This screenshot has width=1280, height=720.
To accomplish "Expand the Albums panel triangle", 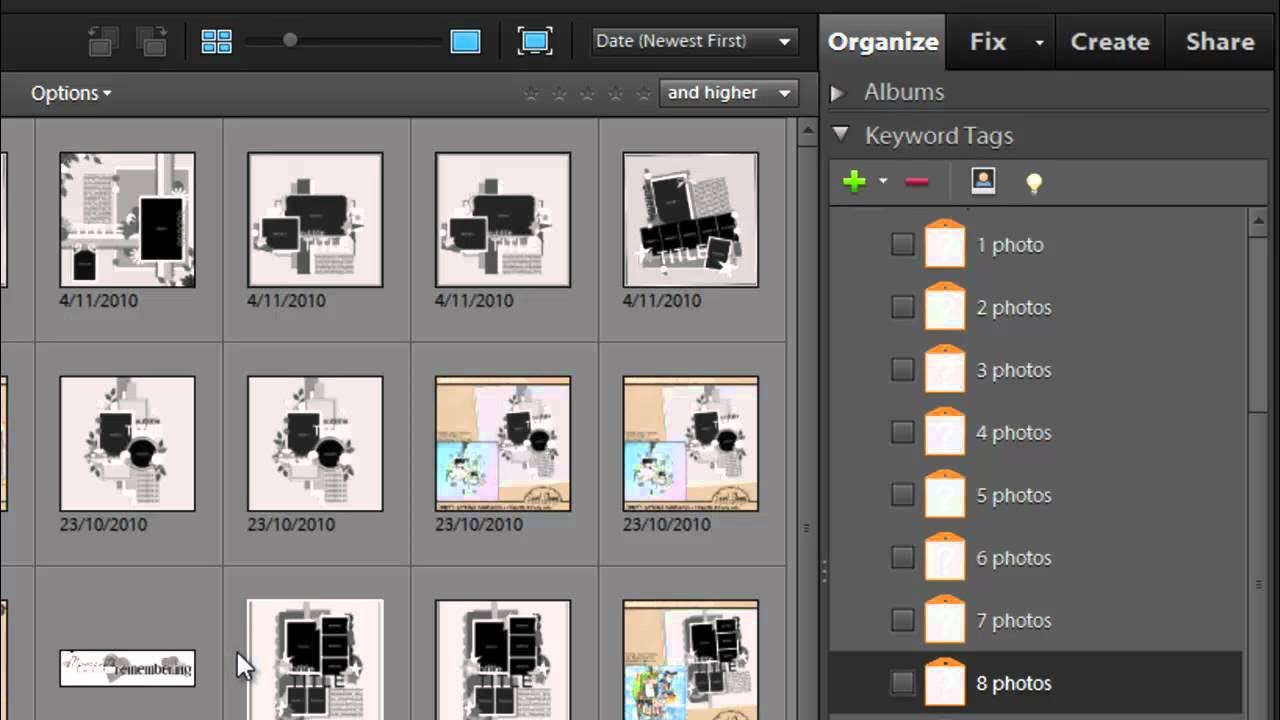I will (838, 92).
